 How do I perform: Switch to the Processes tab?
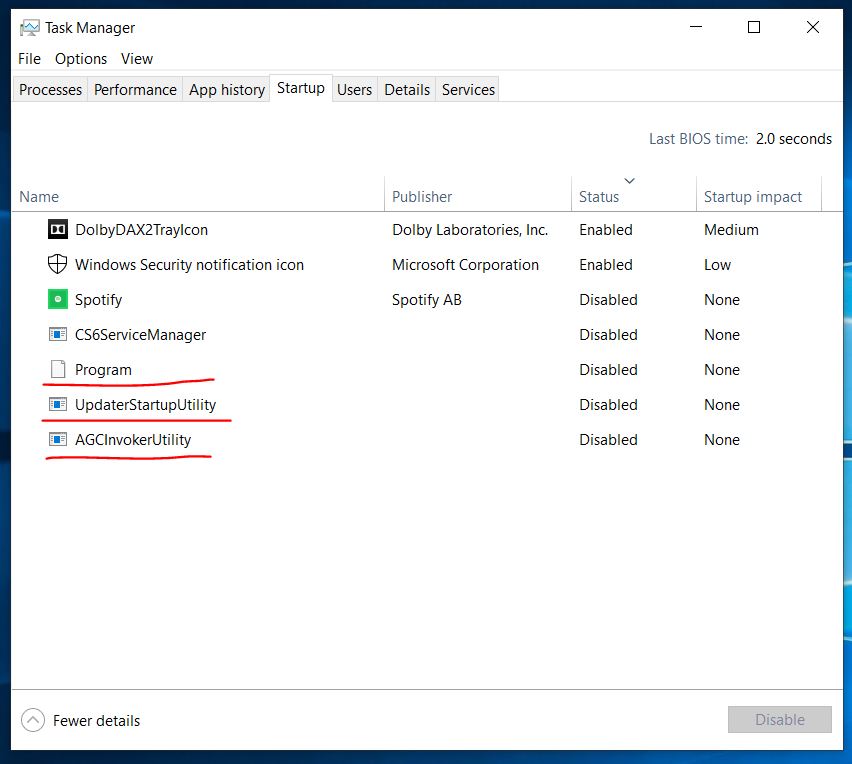coord(50,90)
